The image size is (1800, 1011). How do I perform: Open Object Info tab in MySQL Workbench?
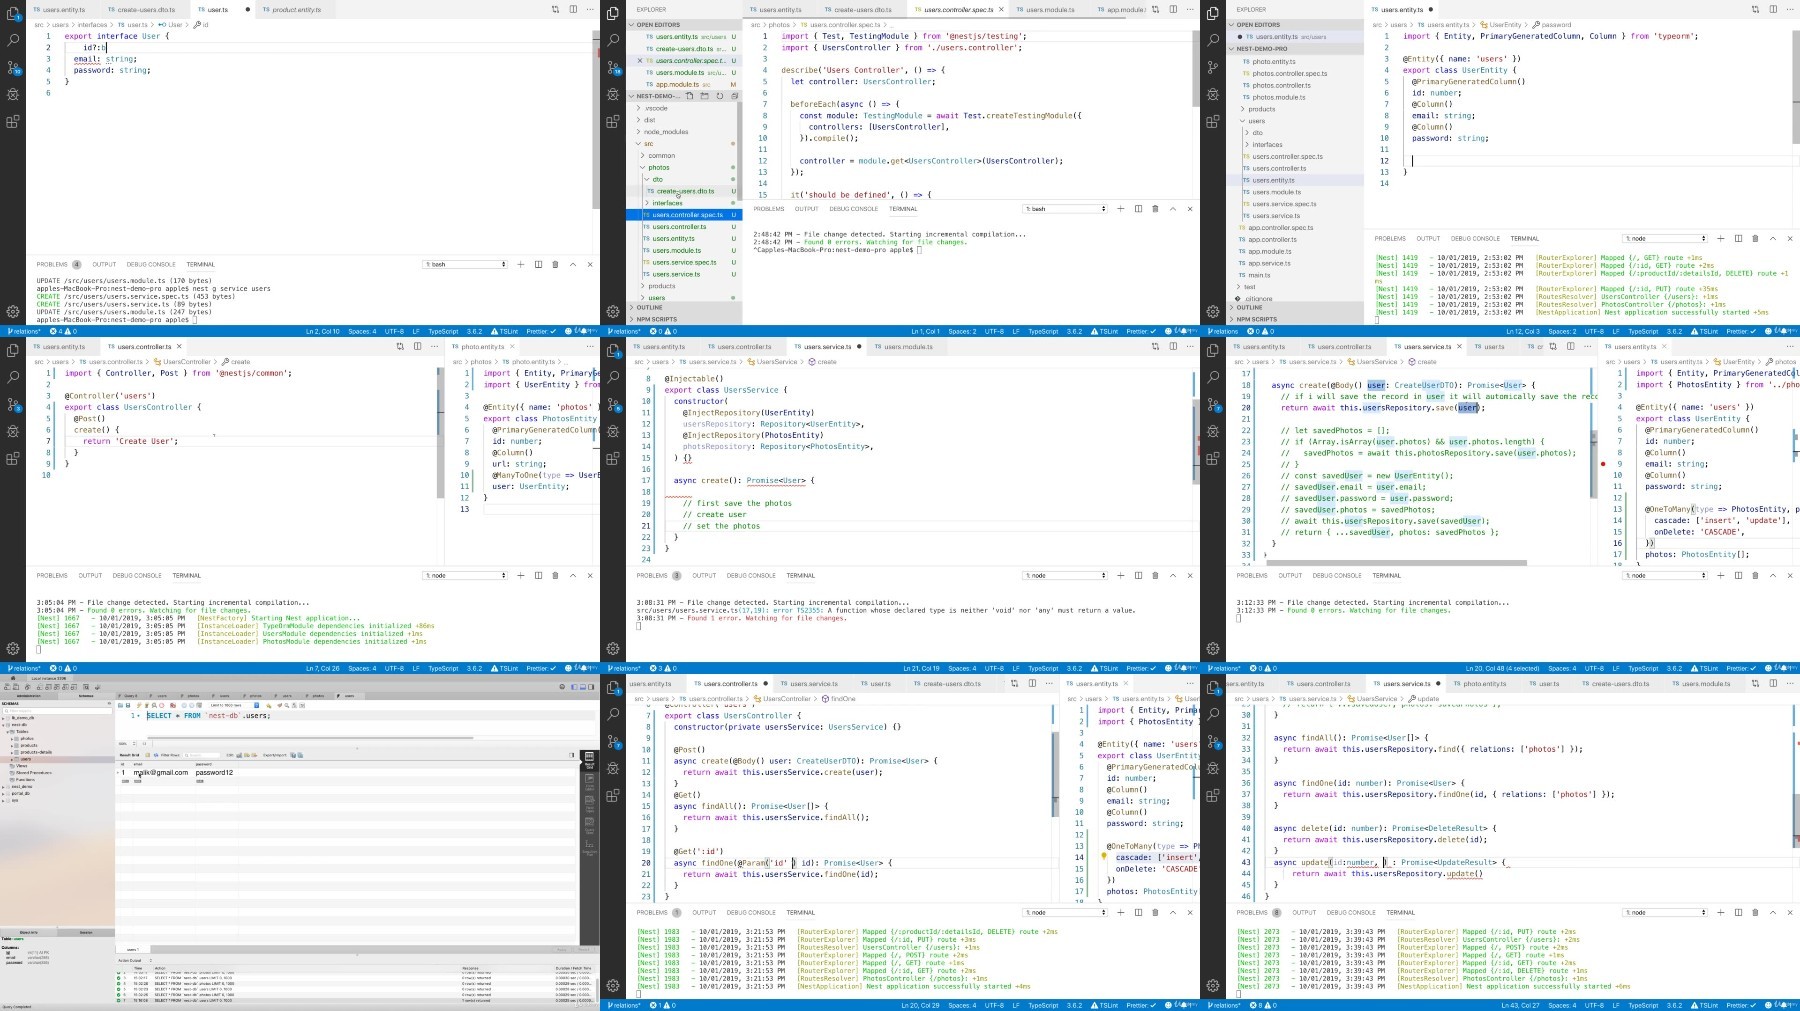pyautogui.click(x=28, y=932)
